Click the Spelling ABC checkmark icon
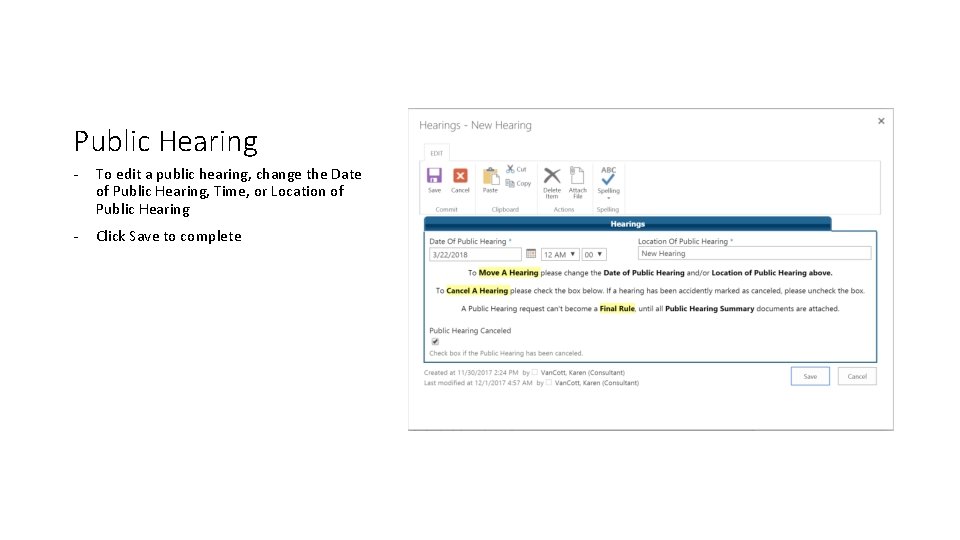Viewport: 960px width, 540px height. pyautogui.click(x=608, y=176)
